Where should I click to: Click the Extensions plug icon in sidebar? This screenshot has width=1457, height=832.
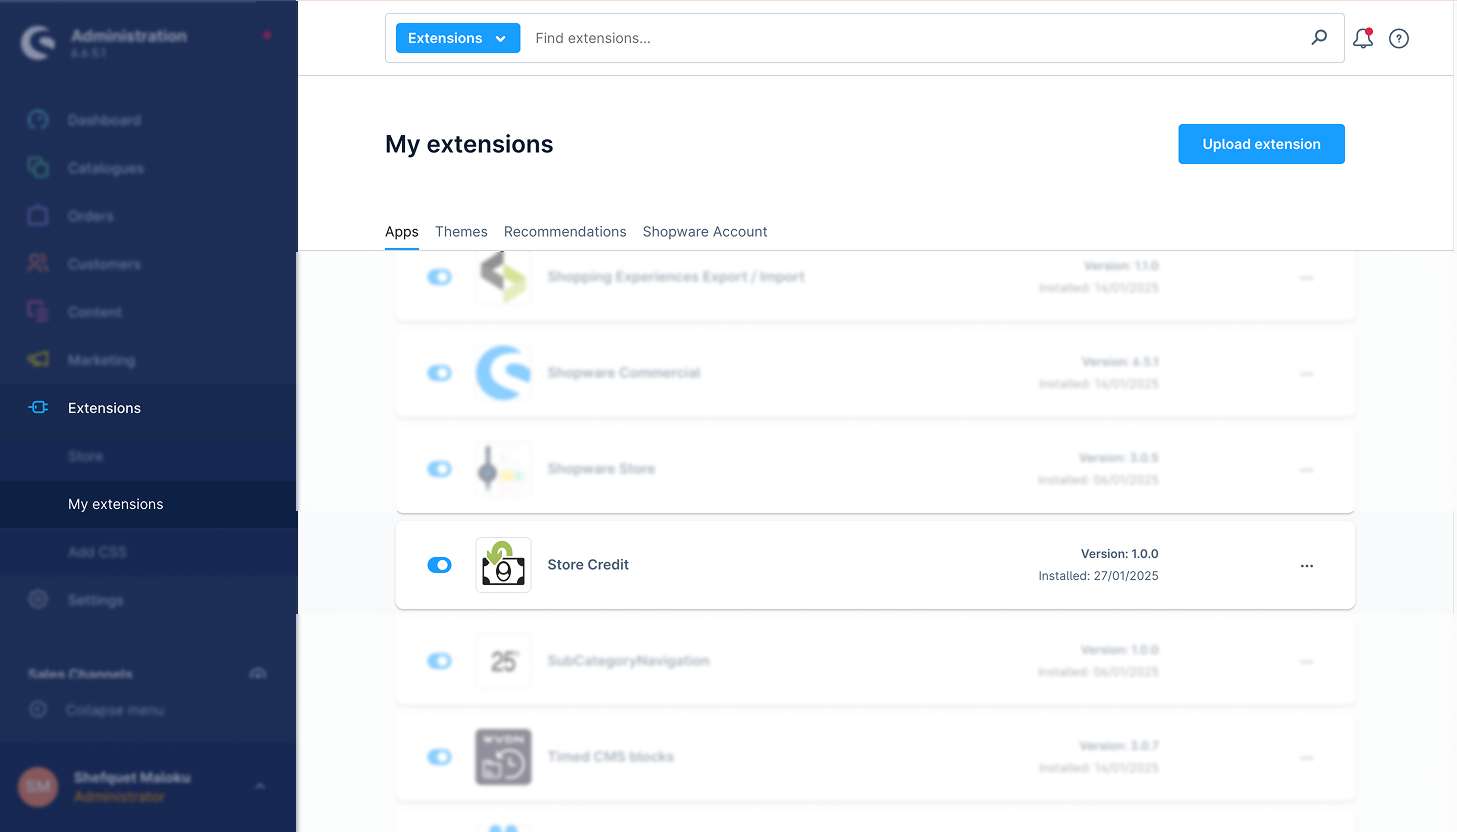coord(38,408)
